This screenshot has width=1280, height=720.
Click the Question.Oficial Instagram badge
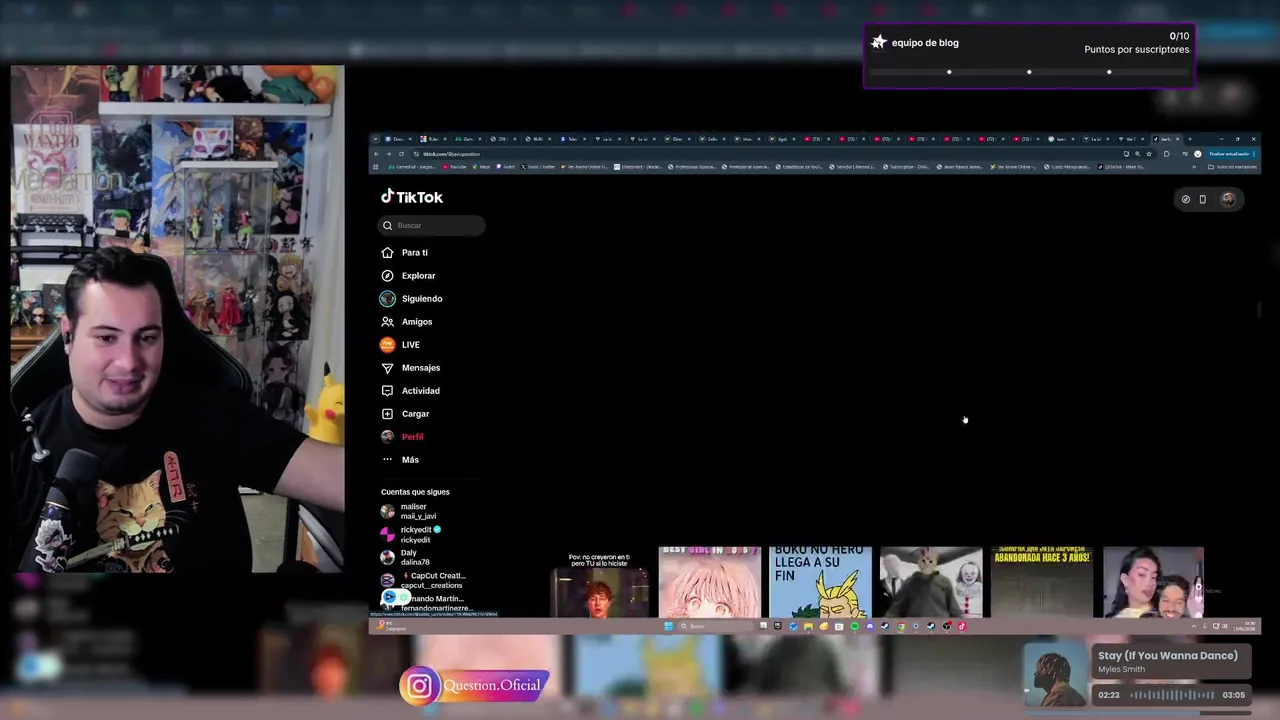[474, 686]
